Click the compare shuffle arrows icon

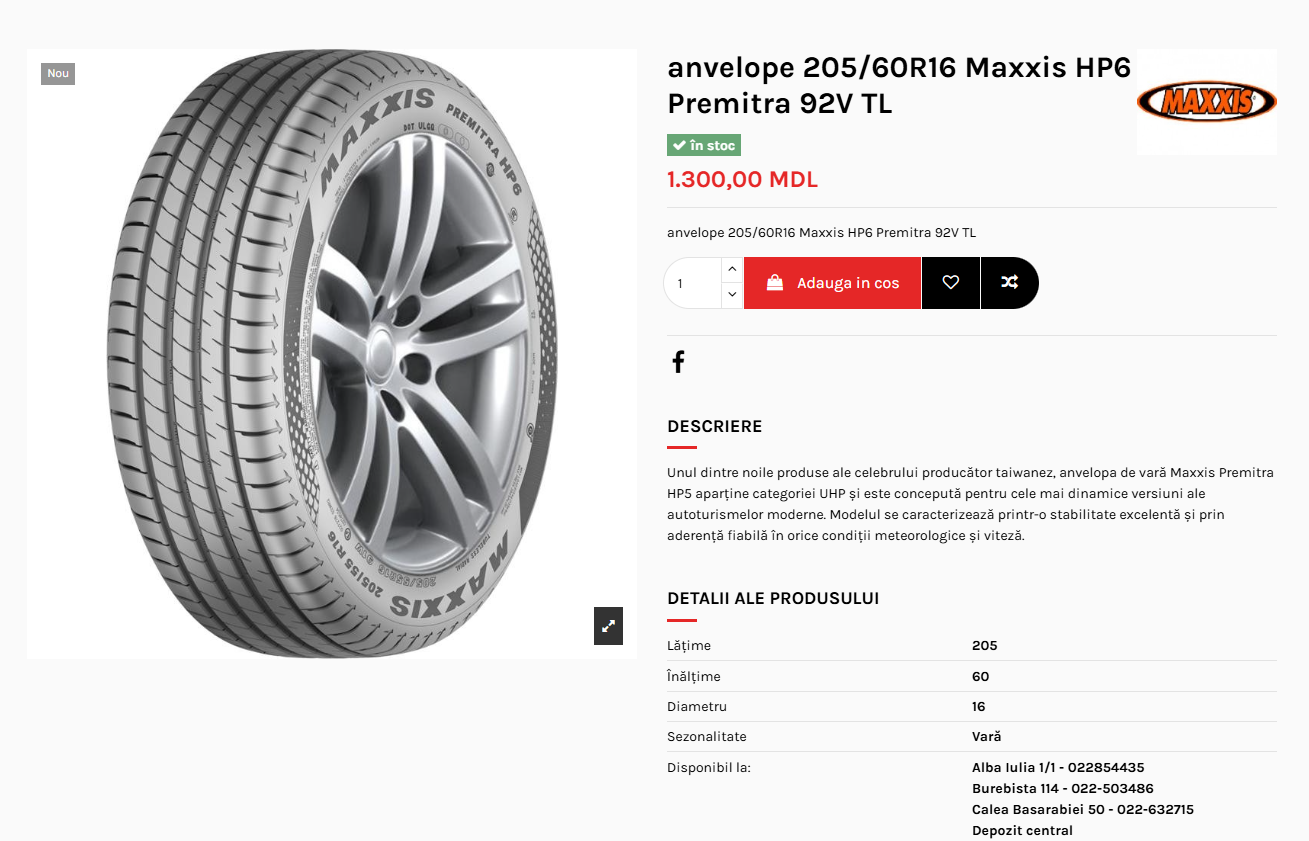click(1010, 283)
